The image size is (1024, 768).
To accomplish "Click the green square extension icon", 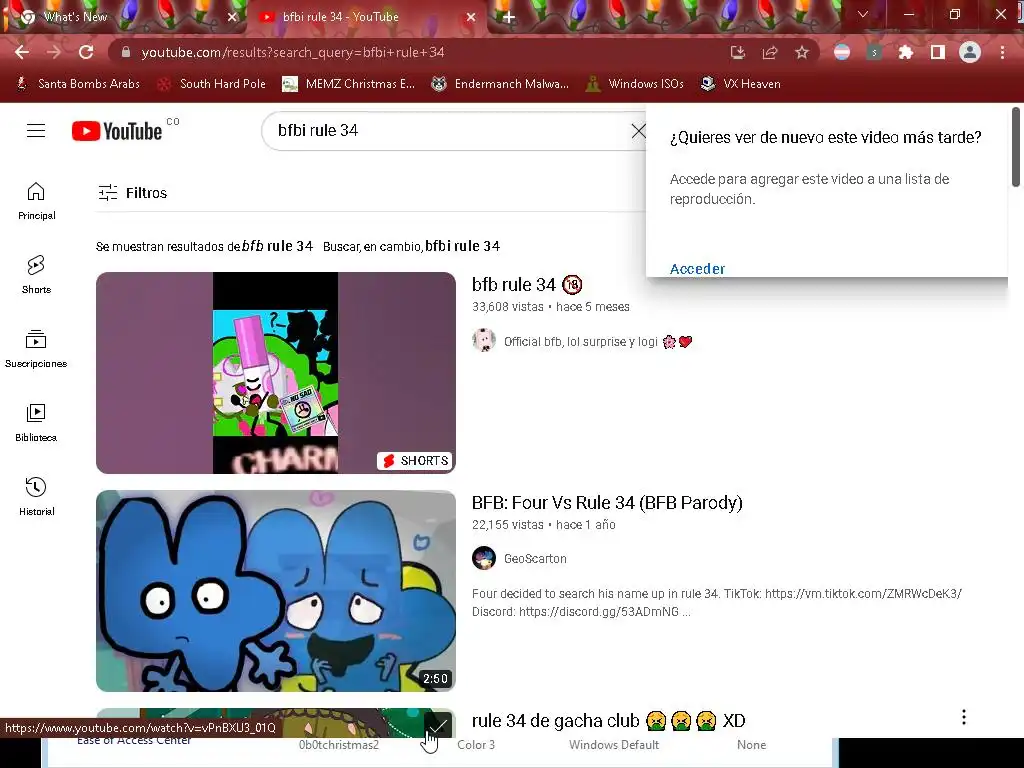I will pyautogui.click(x=874, y=52).
